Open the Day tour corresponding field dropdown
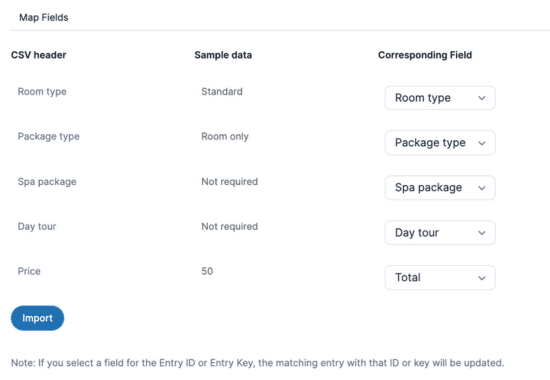550x380 pixels. [440, 232]
